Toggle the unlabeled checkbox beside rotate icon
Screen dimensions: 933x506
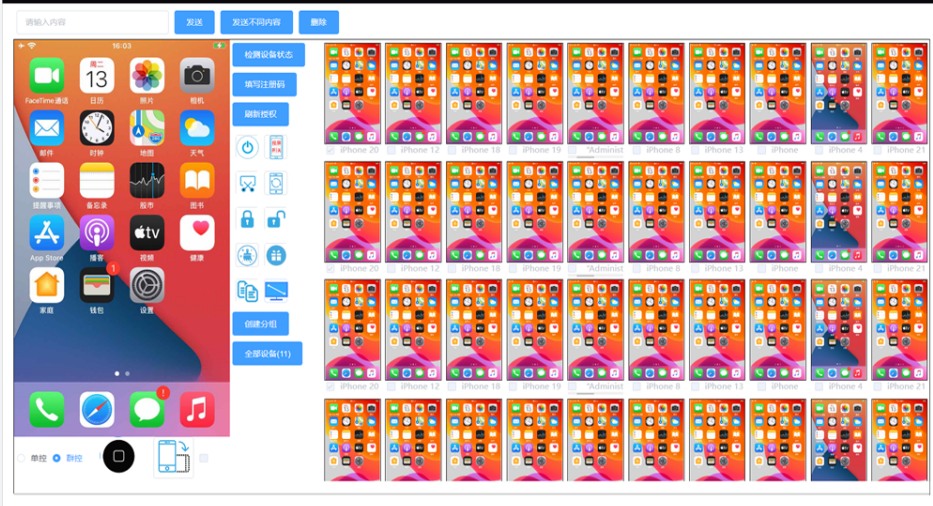[203, 458]
